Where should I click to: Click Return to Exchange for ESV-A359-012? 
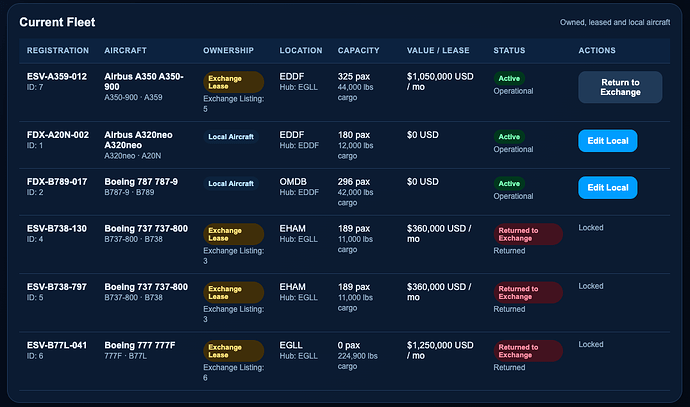tap(620, 87)
